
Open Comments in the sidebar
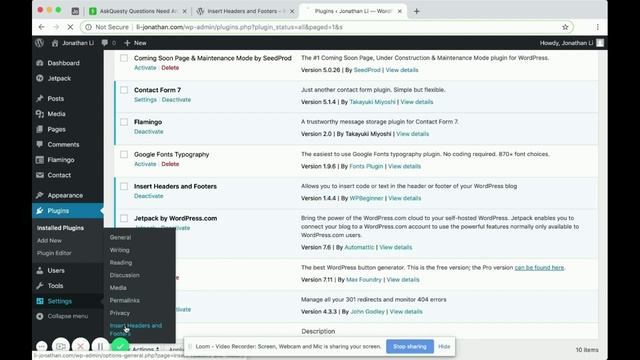pyautogui.click(x=63, y=144)
